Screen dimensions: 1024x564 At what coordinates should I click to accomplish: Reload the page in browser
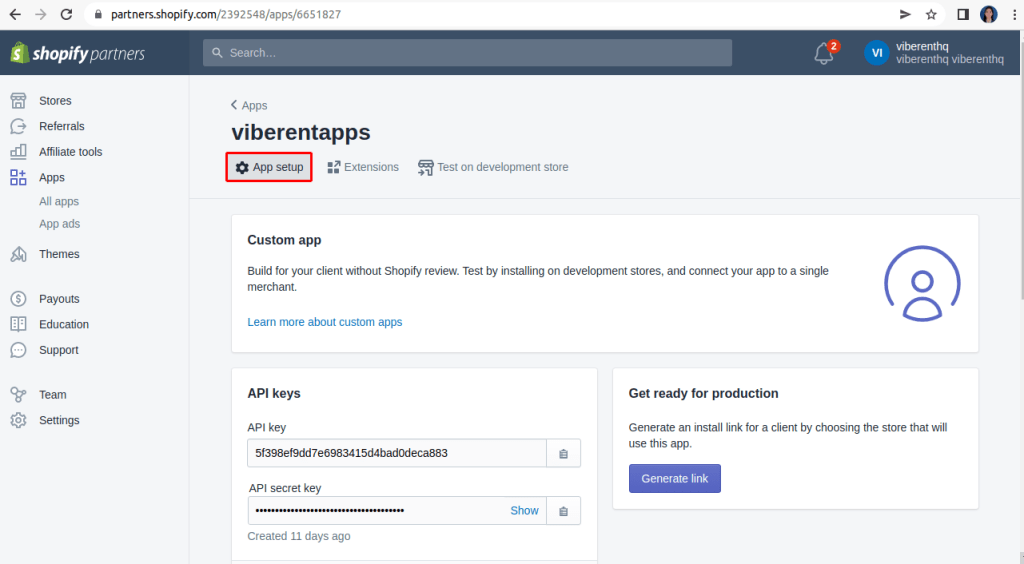[x=66, y=15]
